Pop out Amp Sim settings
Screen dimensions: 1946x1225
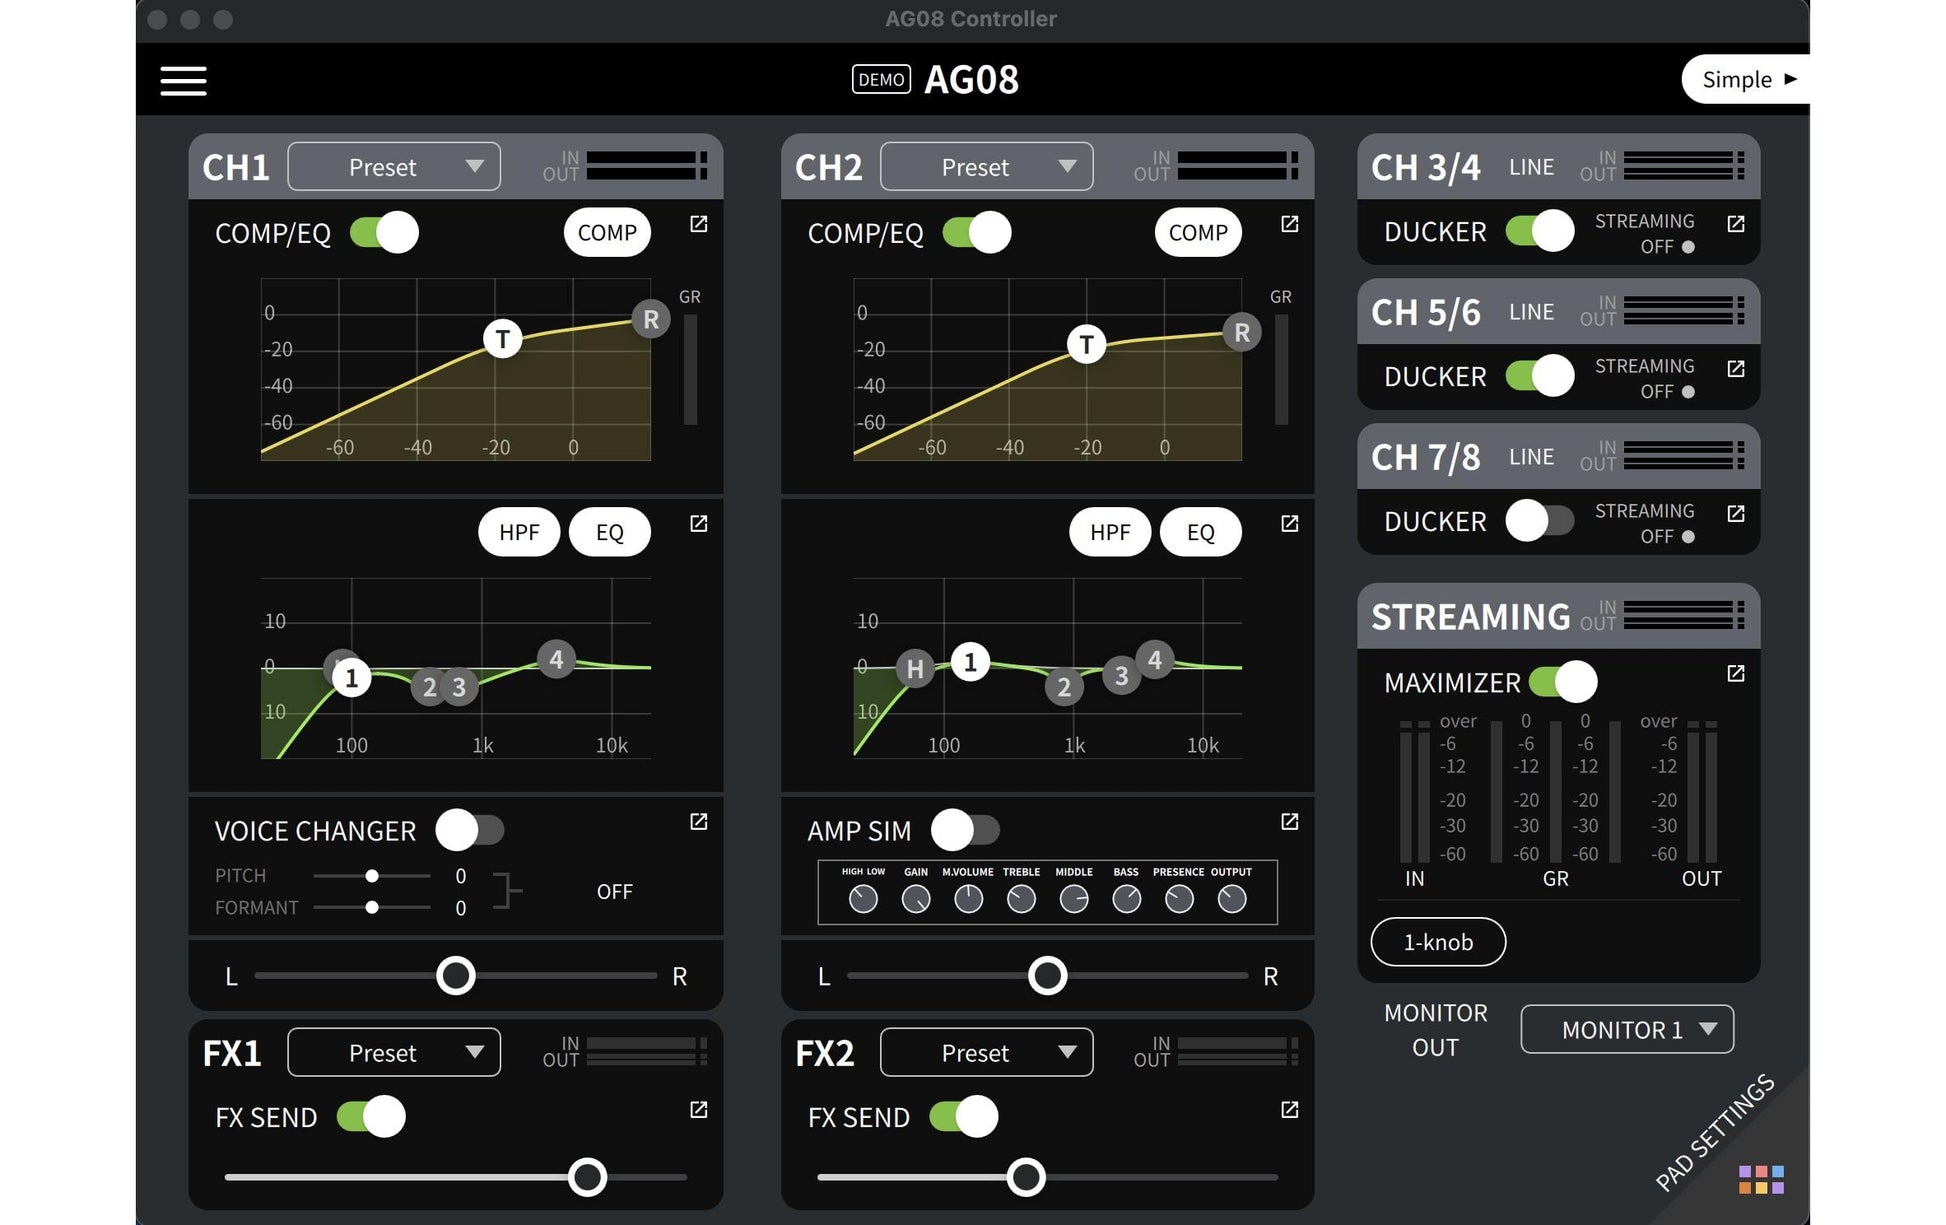tap(1290, 821)
